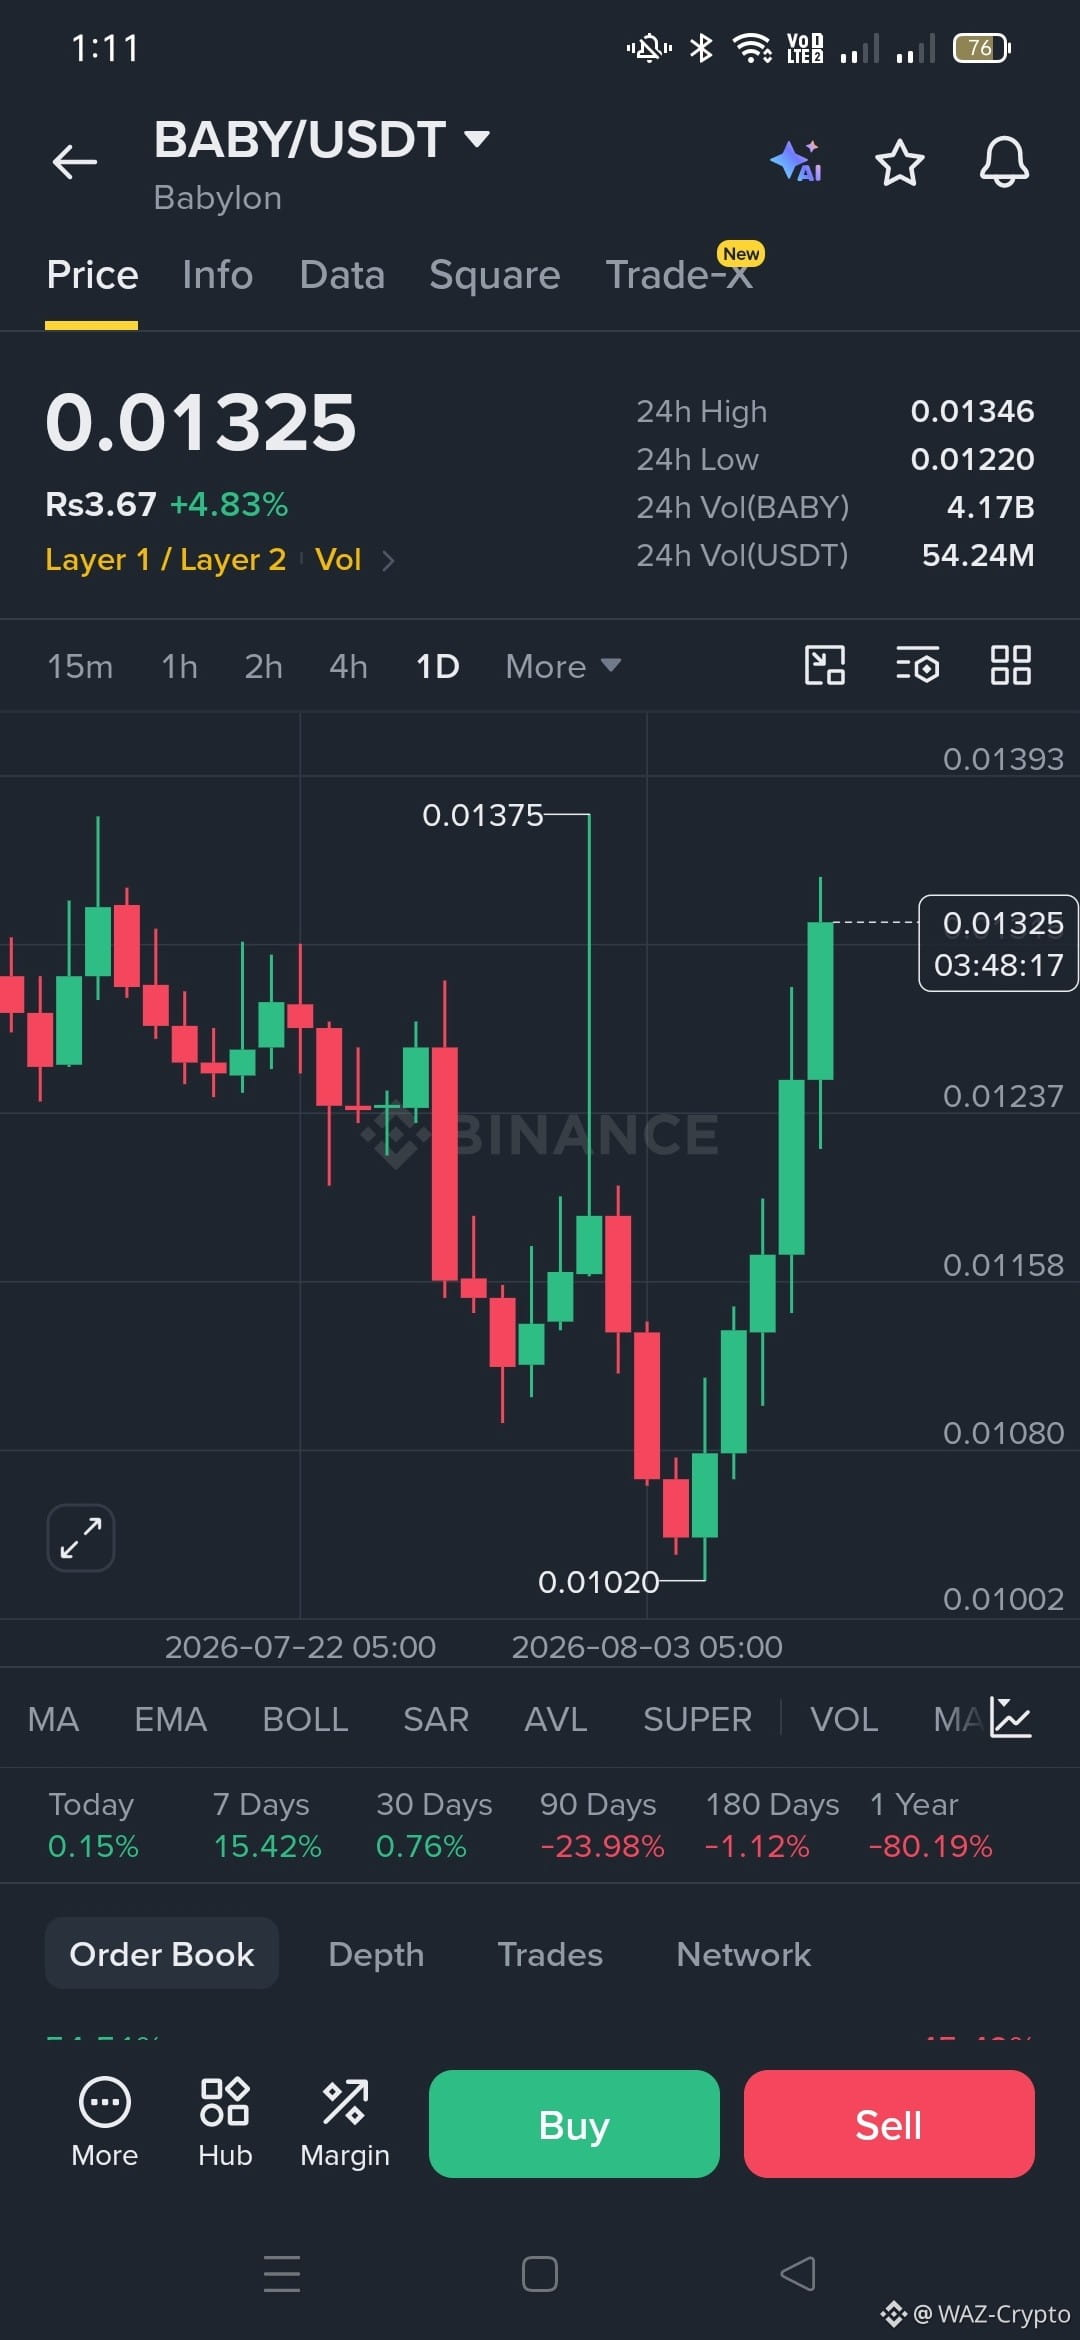1080x2340 pixels.
Task: Open the Trades tab
Action: click(550, 1954)
